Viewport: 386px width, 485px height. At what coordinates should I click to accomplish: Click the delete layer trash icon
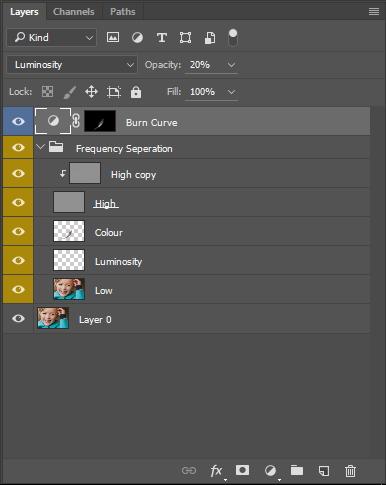point(350,471)
